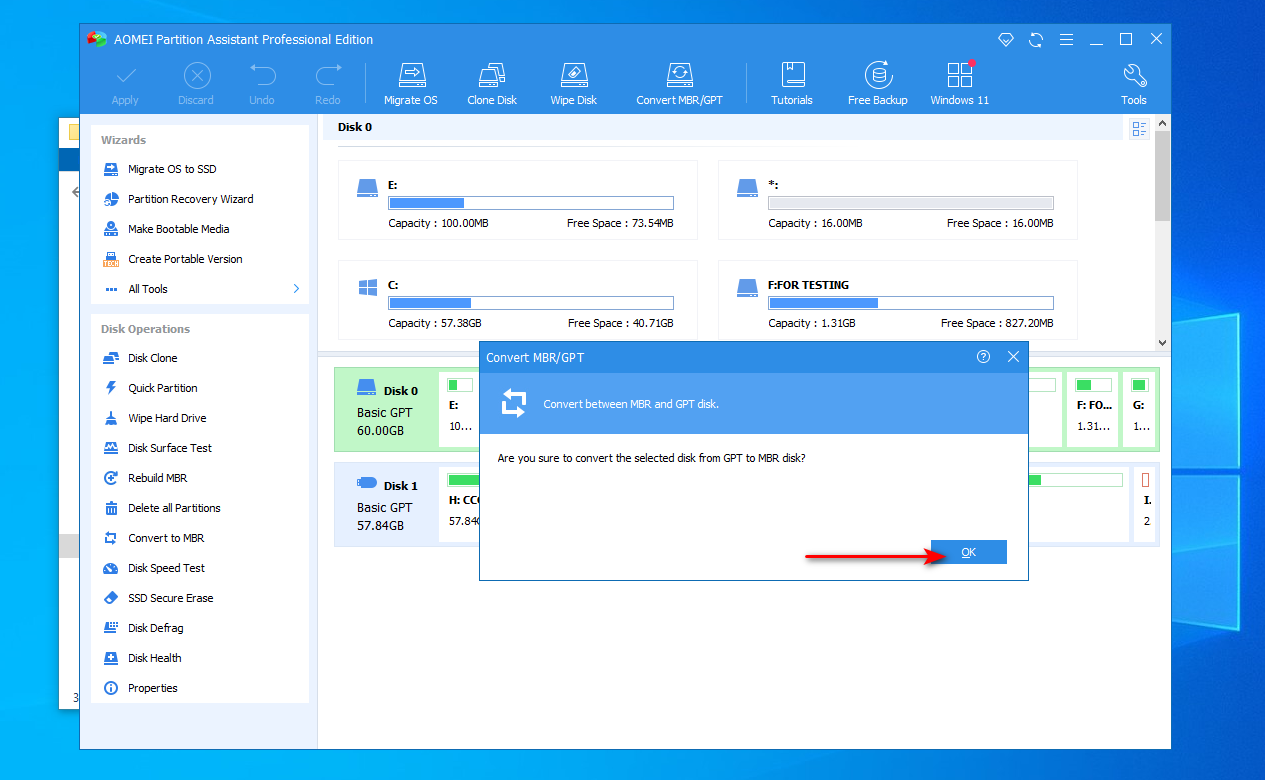The image size is (1265, 780).
Task: Click the diamond upgrade icon in title bar
Action: coord(1006,40)
